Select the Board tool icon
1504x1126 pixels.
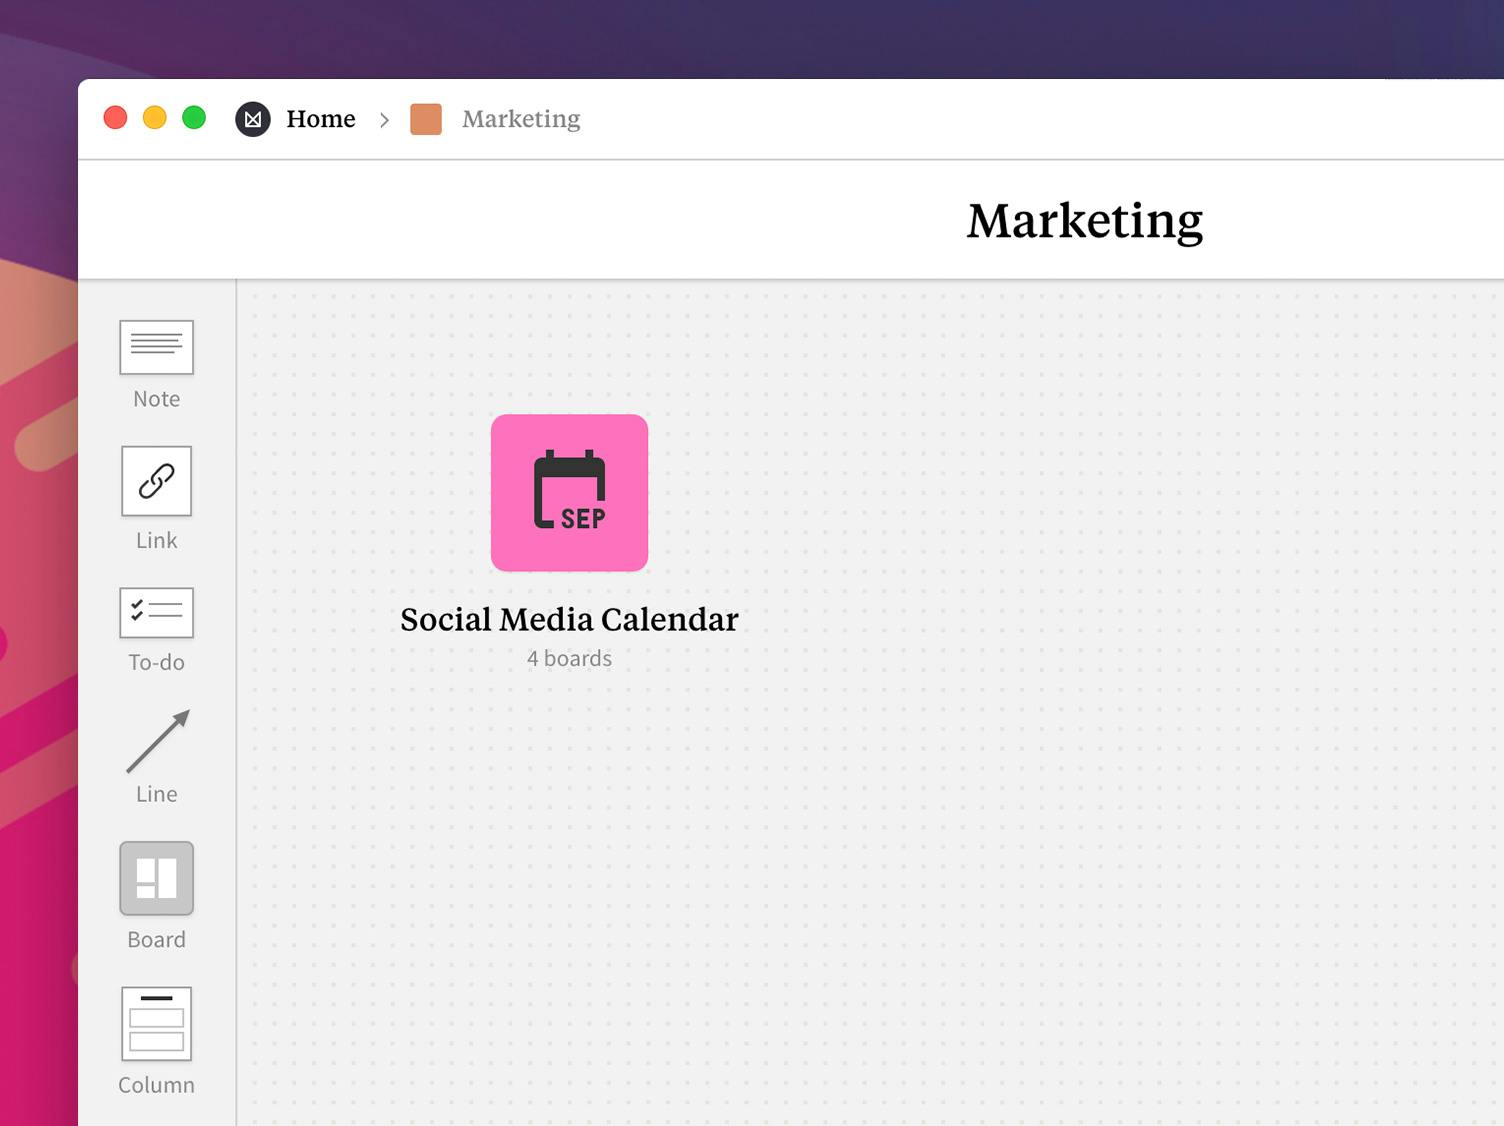156,878
